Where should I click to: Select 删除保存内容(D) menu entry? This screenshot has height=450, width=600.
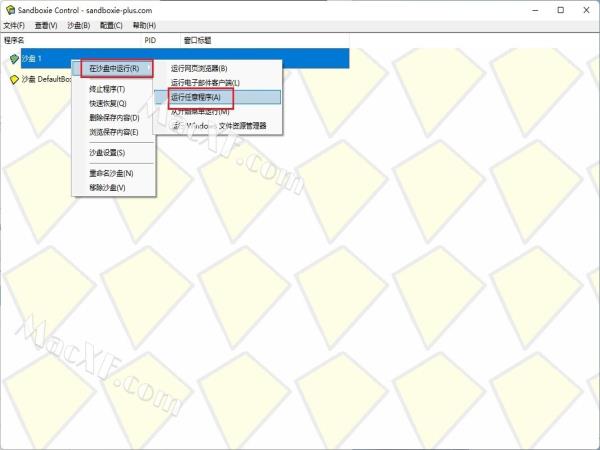(x=113, y=118)
